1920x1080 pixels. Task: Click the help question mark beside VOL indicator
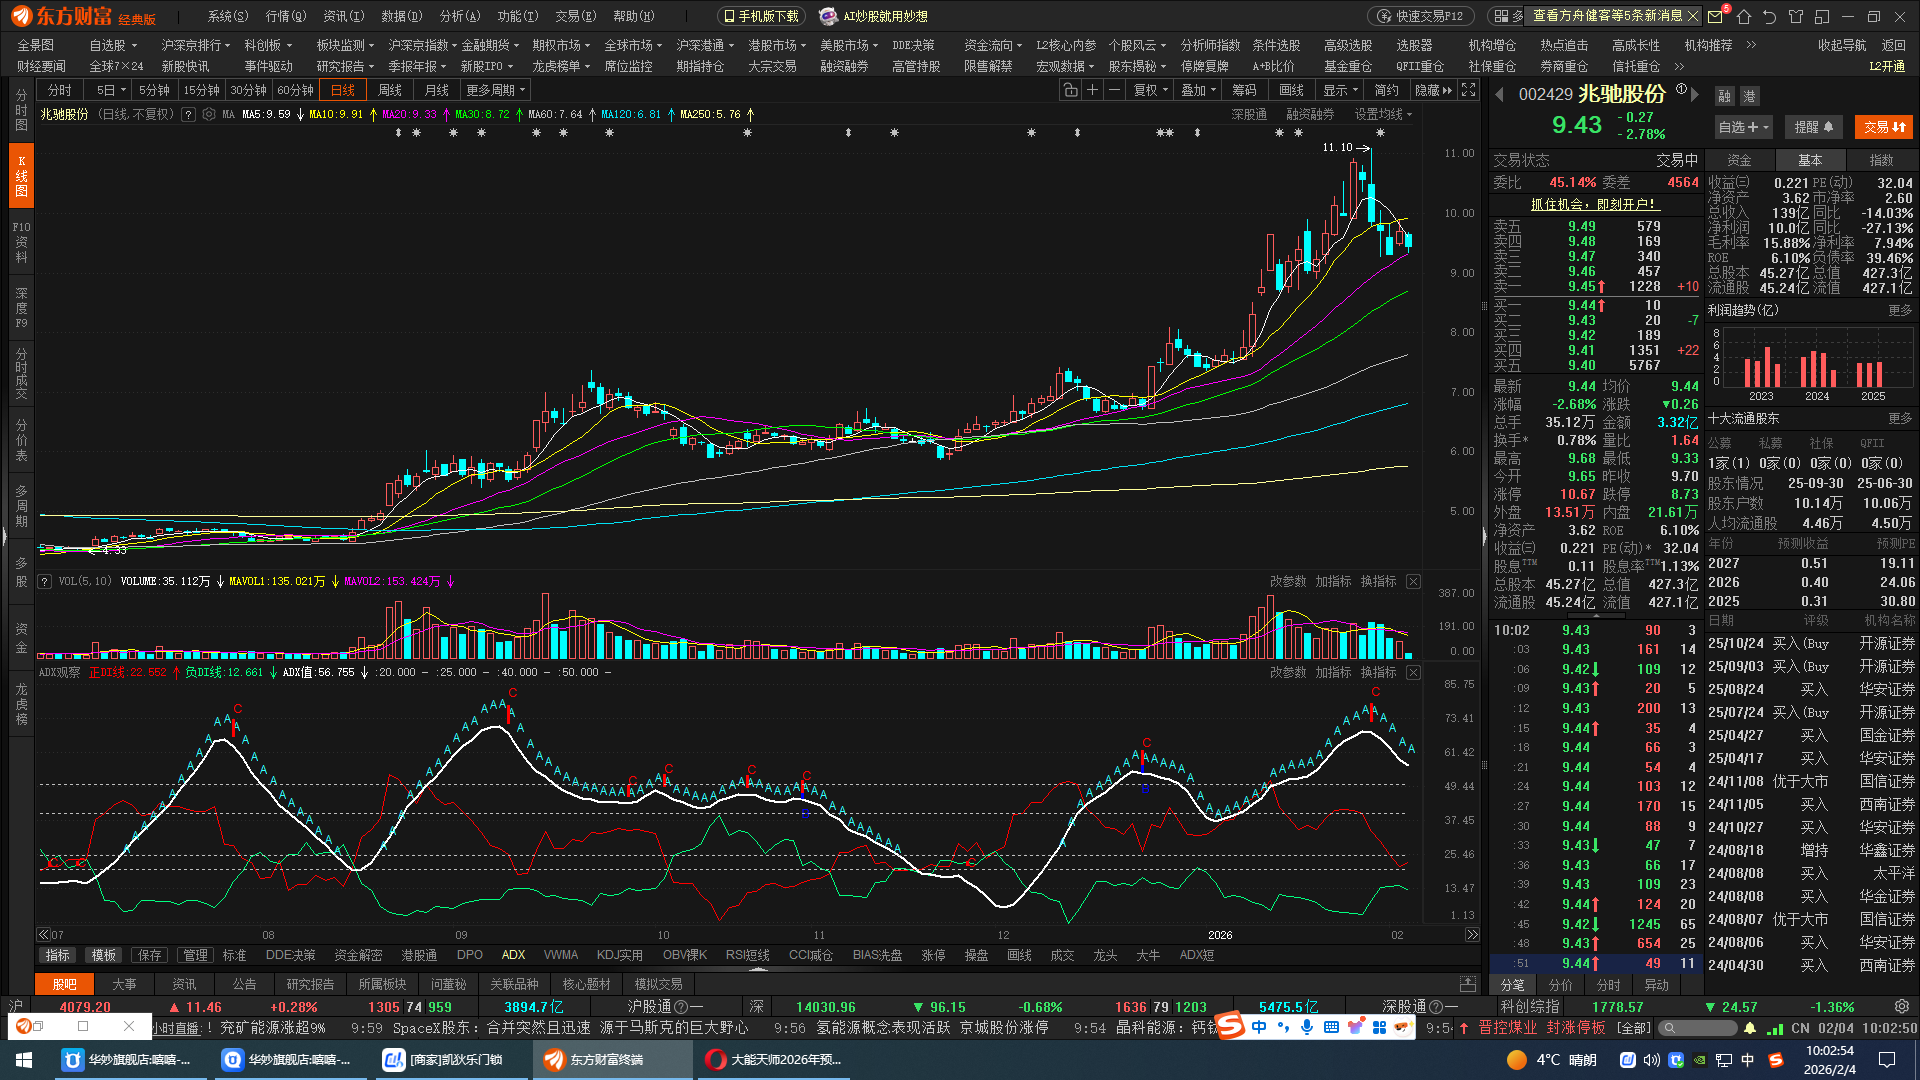tap(44, 581)
